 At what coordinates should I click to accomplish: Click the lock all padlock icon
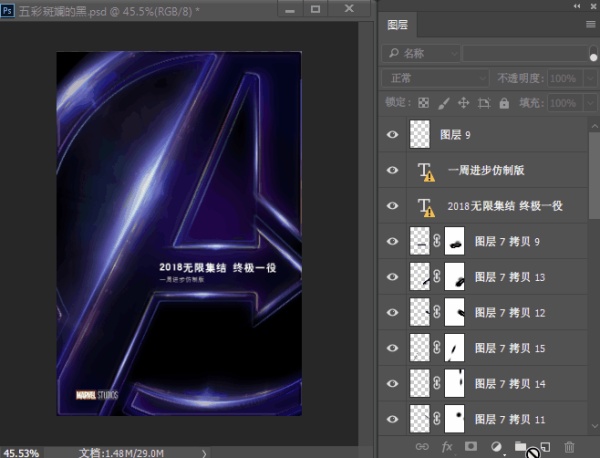click(504, 102)
